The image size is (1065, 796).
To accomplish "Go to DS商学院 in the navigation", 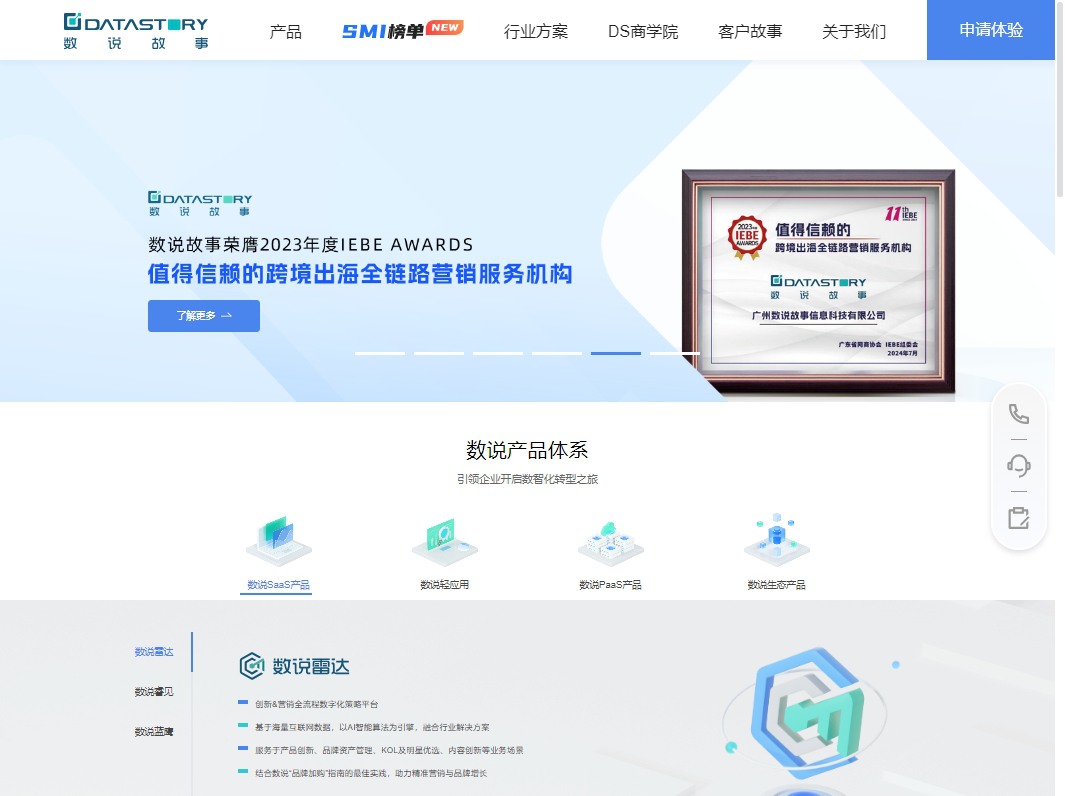I will coord(643,31).
